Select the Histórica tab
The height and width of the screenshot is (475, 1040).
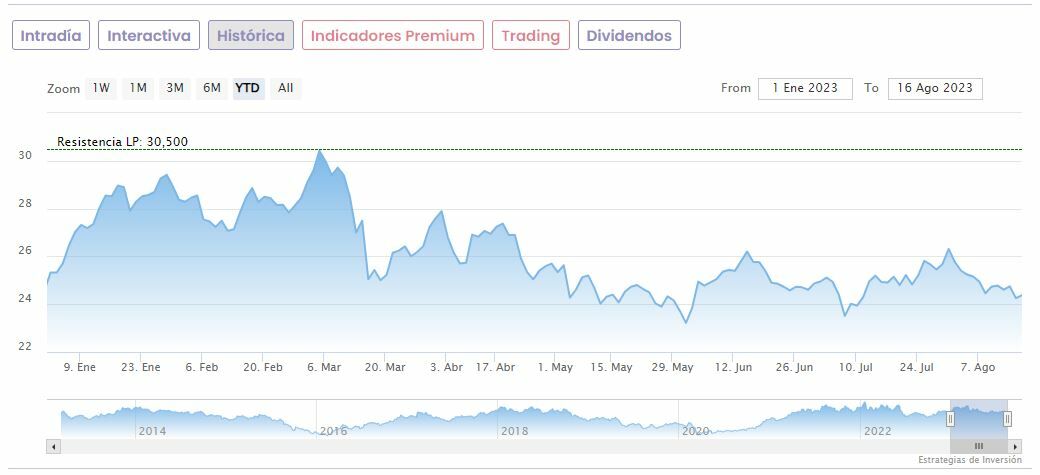point(251,36)
